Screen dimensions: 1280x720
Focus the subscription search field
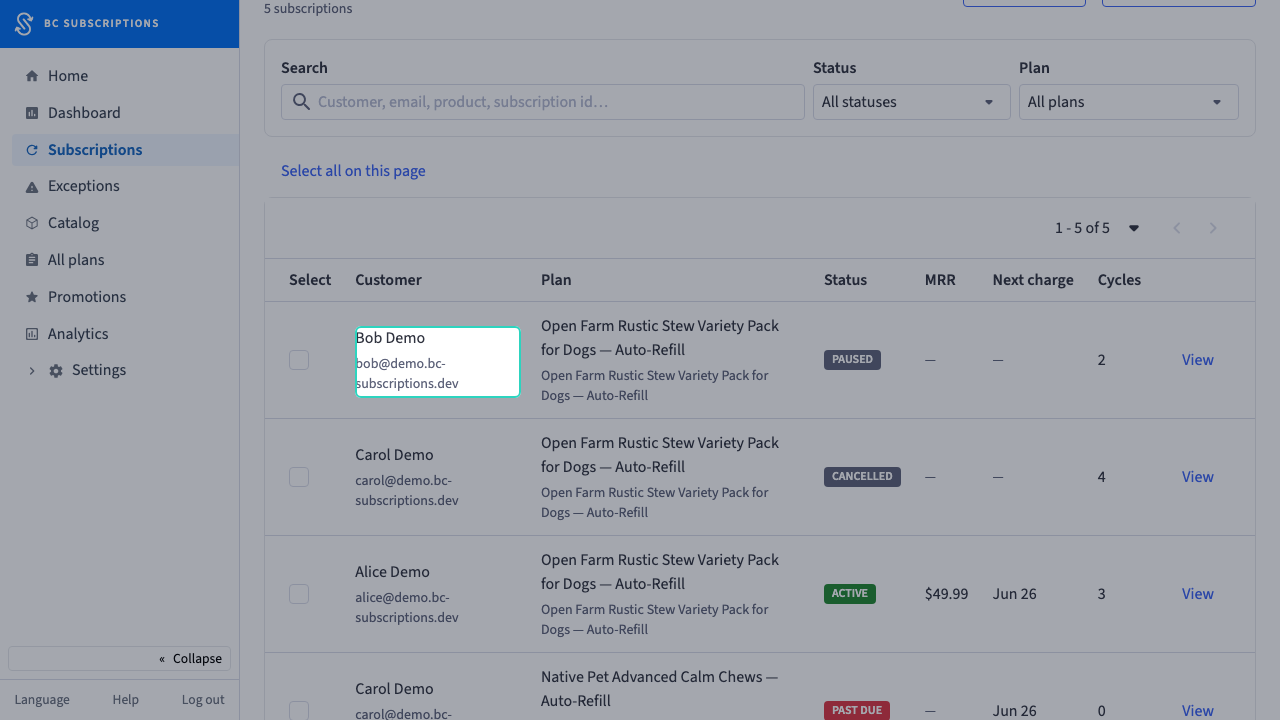click(543, 102)
